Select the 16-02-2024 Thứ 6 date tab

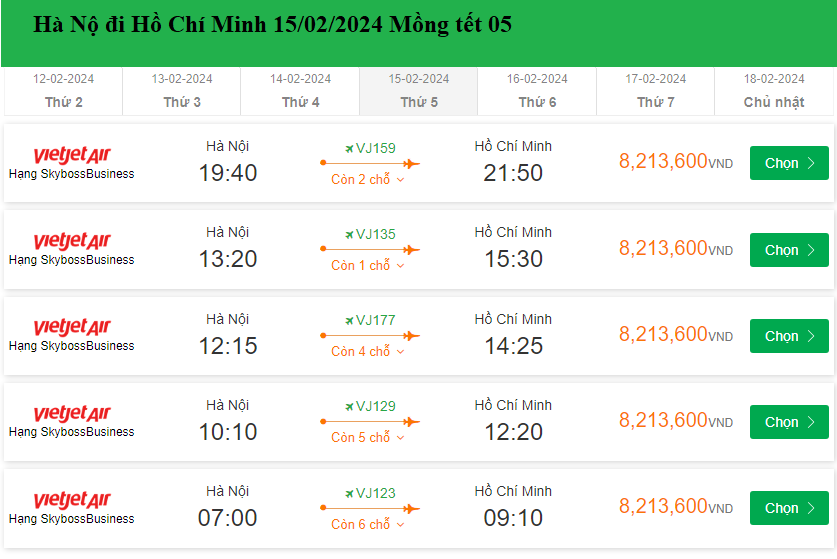click(x=537, y=91)
